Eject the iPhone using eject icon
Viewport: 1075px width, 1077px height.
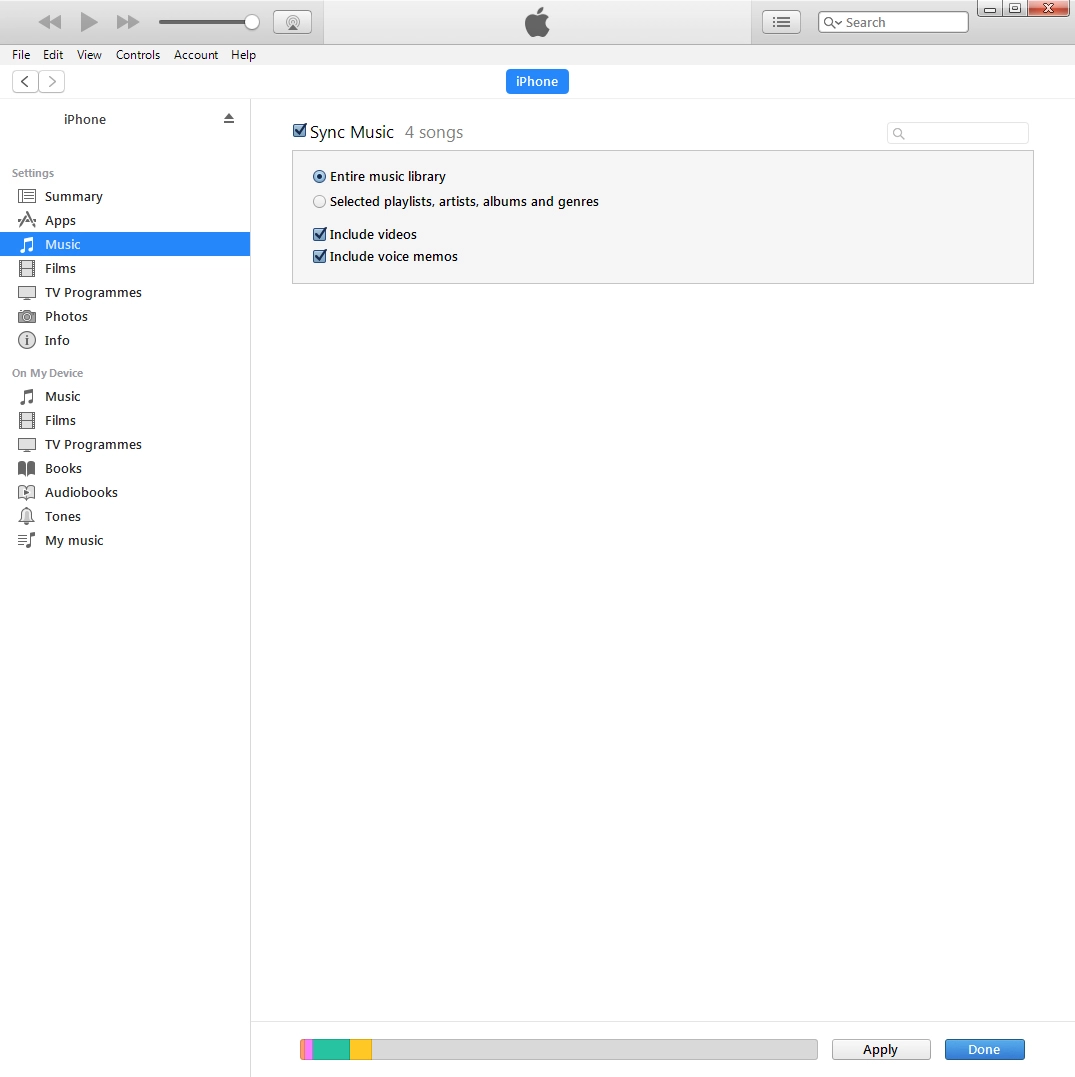click(229, 119)
